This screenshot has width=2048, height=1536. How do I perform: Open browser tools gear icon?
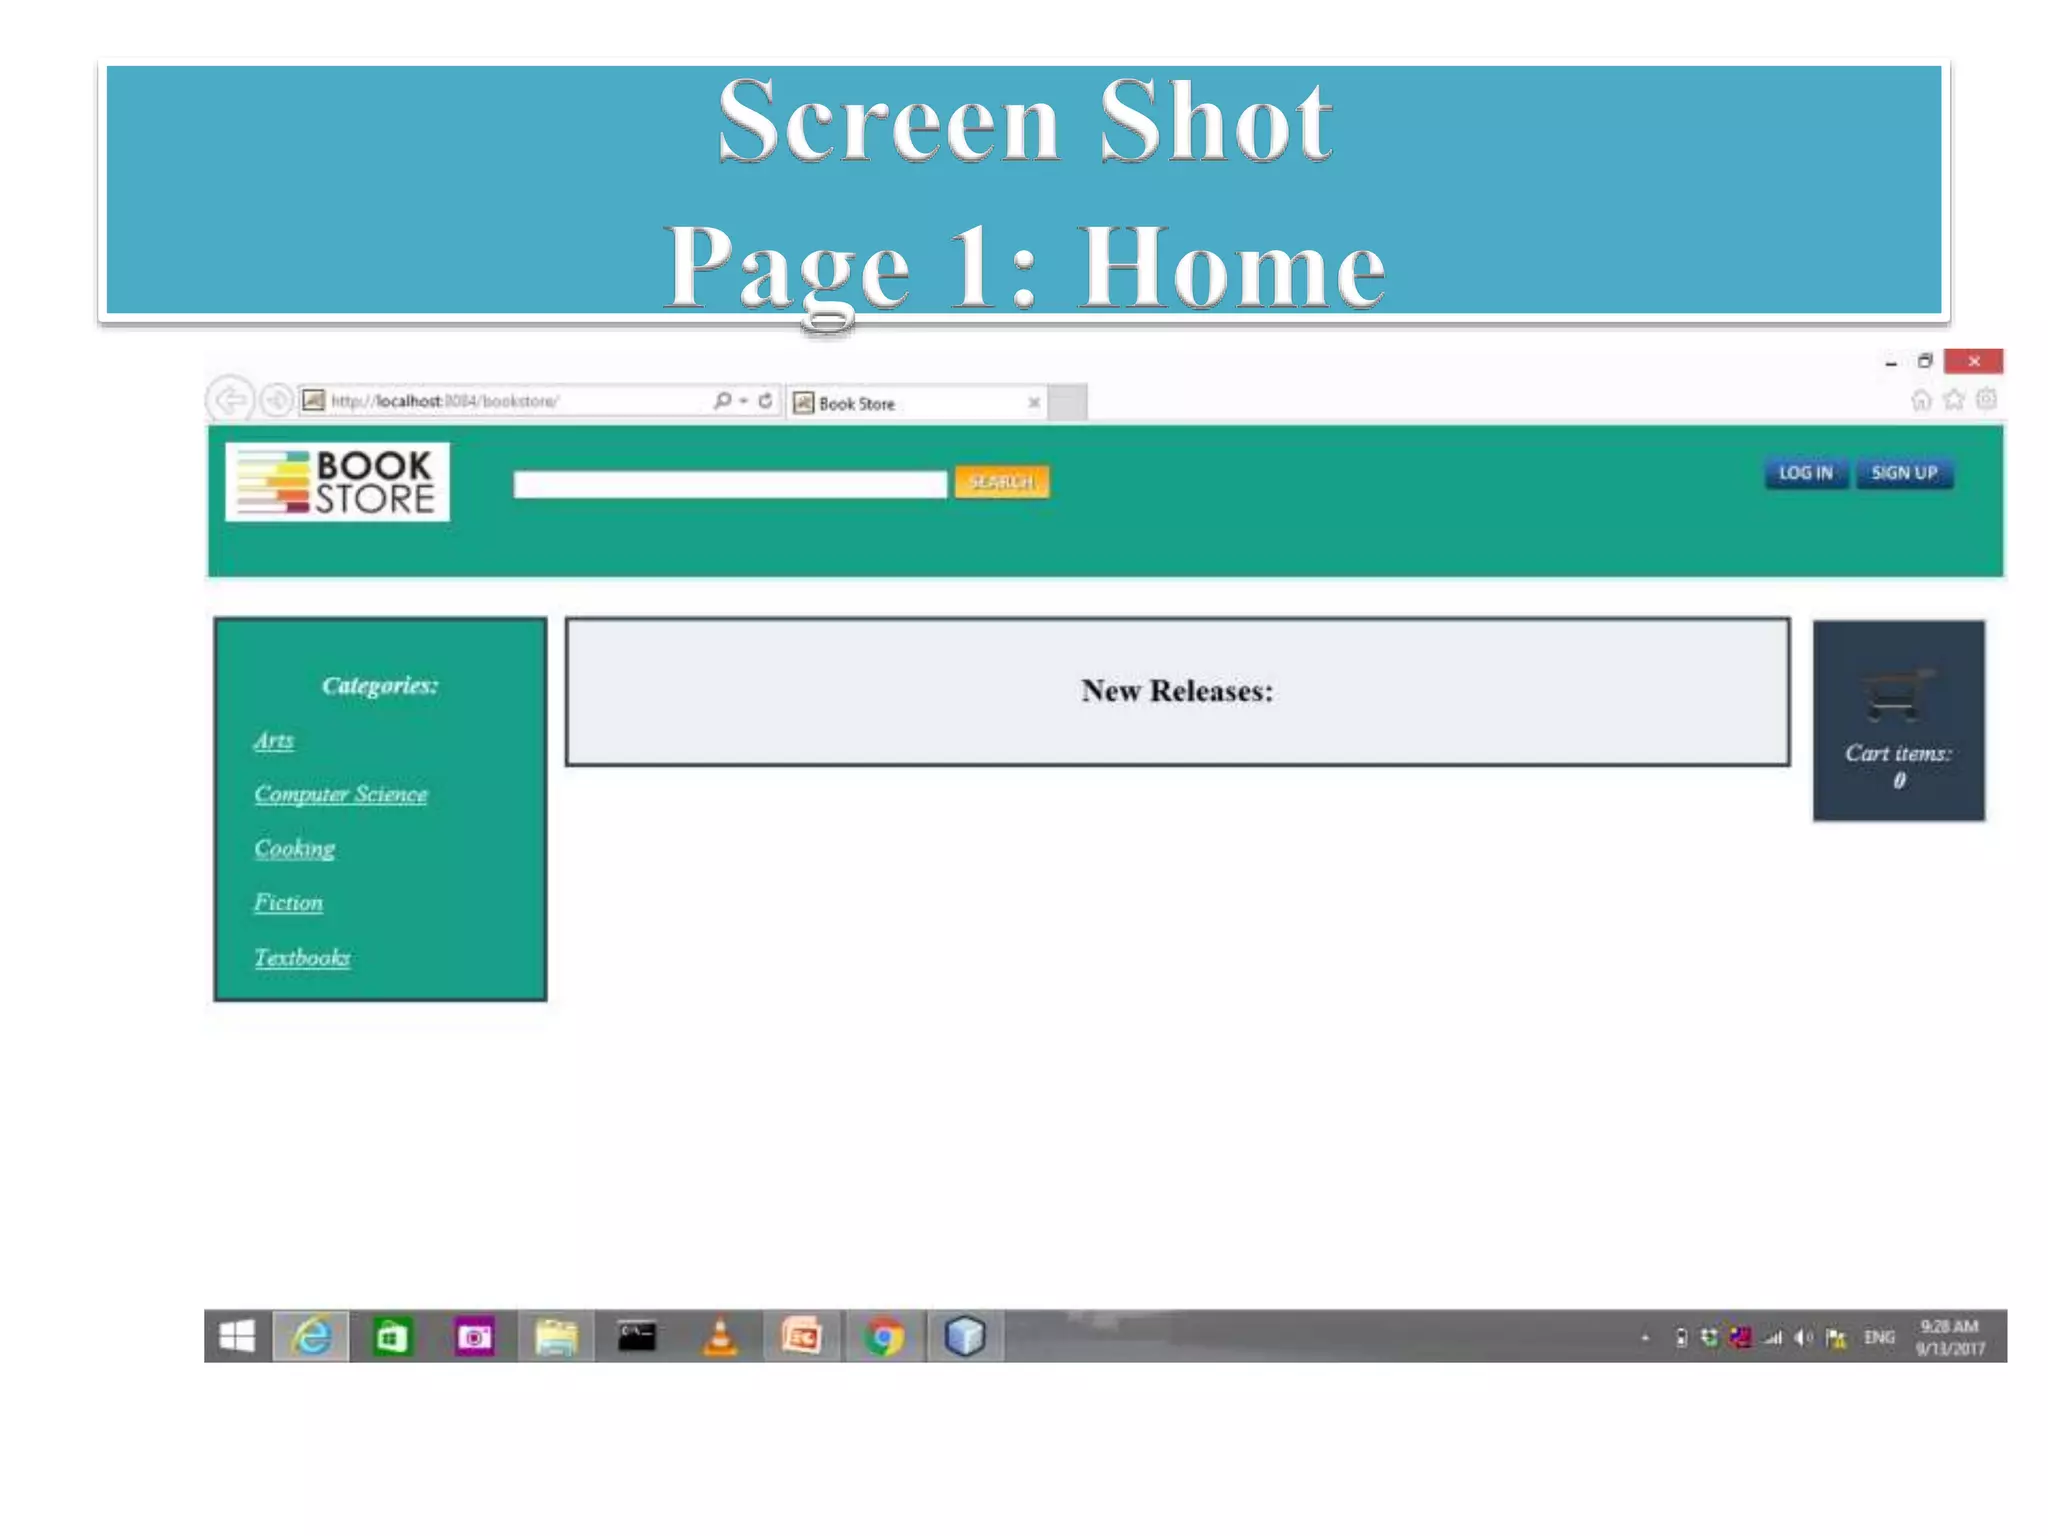pos(1986,400)
